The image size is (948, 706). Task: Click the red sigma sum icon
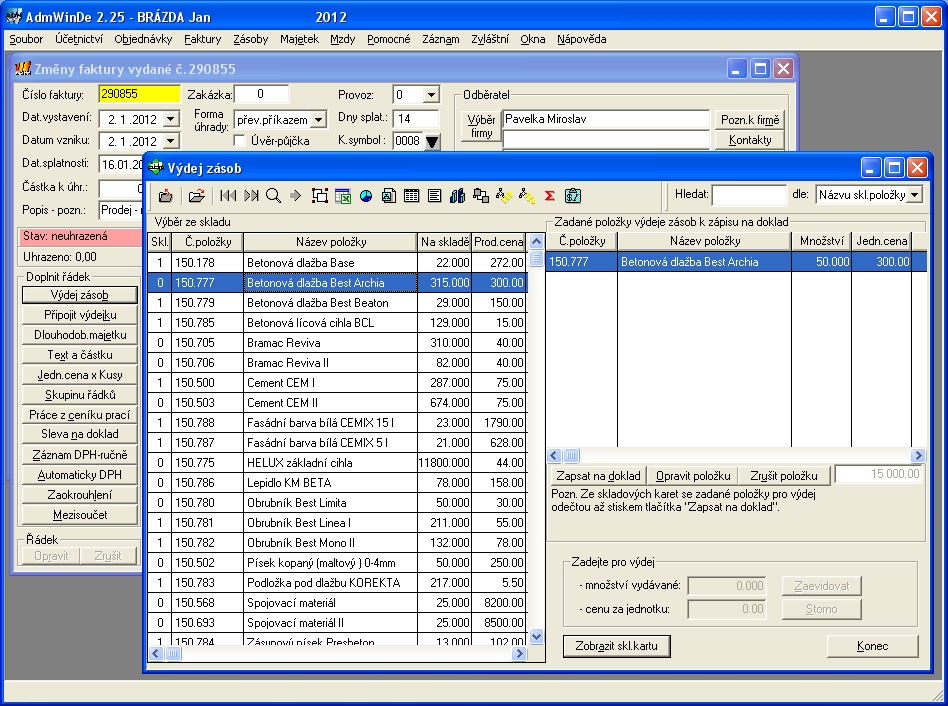coord(550,196)
